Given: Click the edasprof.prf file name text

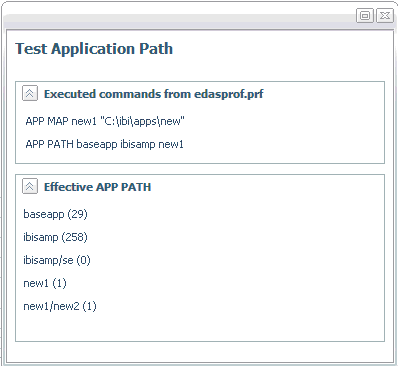Looking at the screenshot, I should (x=229, y=94).
